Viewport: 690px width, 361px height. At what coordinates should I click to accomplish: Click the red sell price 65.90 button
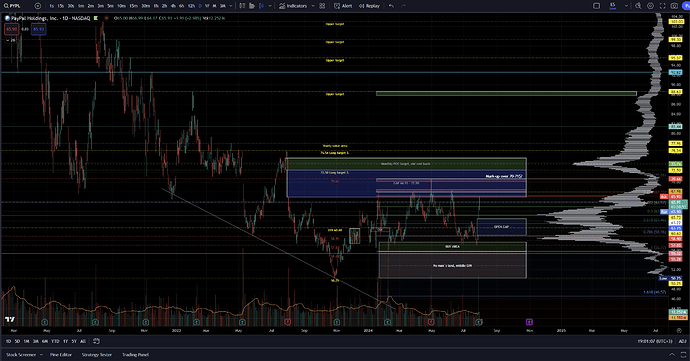click(11, 29)
